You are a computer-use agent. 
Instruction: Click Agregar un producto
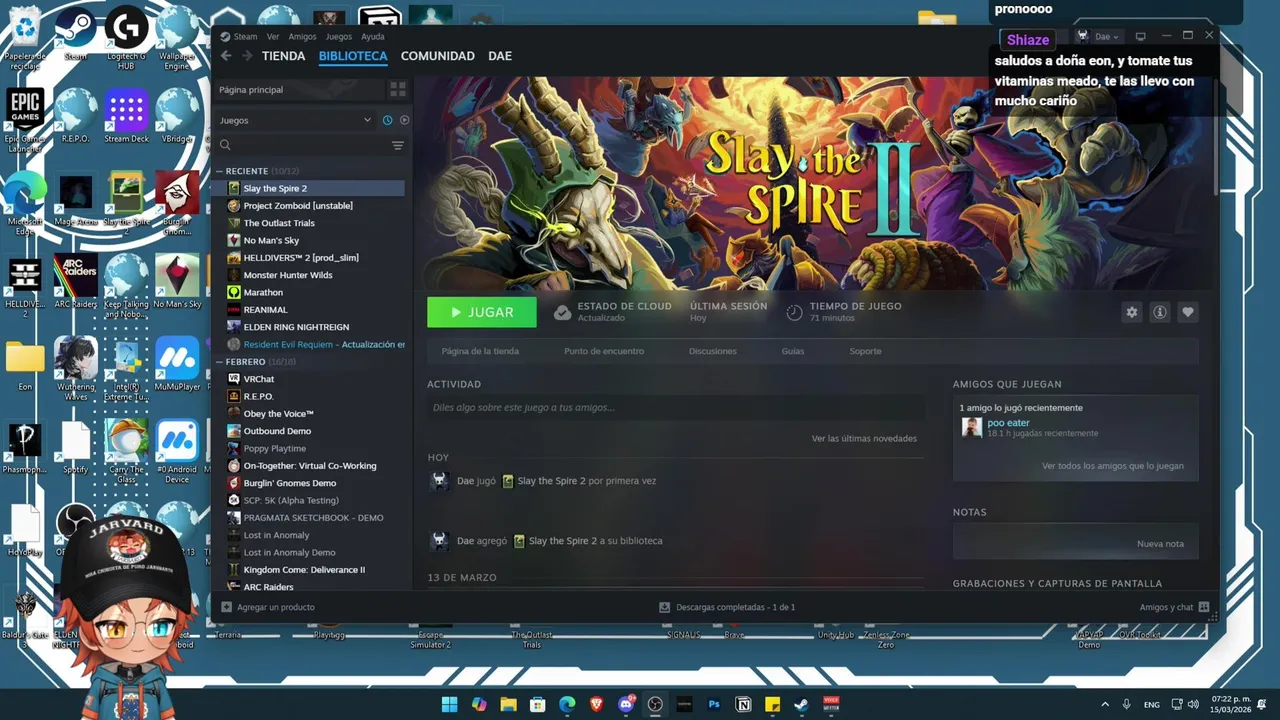point(268,607)
